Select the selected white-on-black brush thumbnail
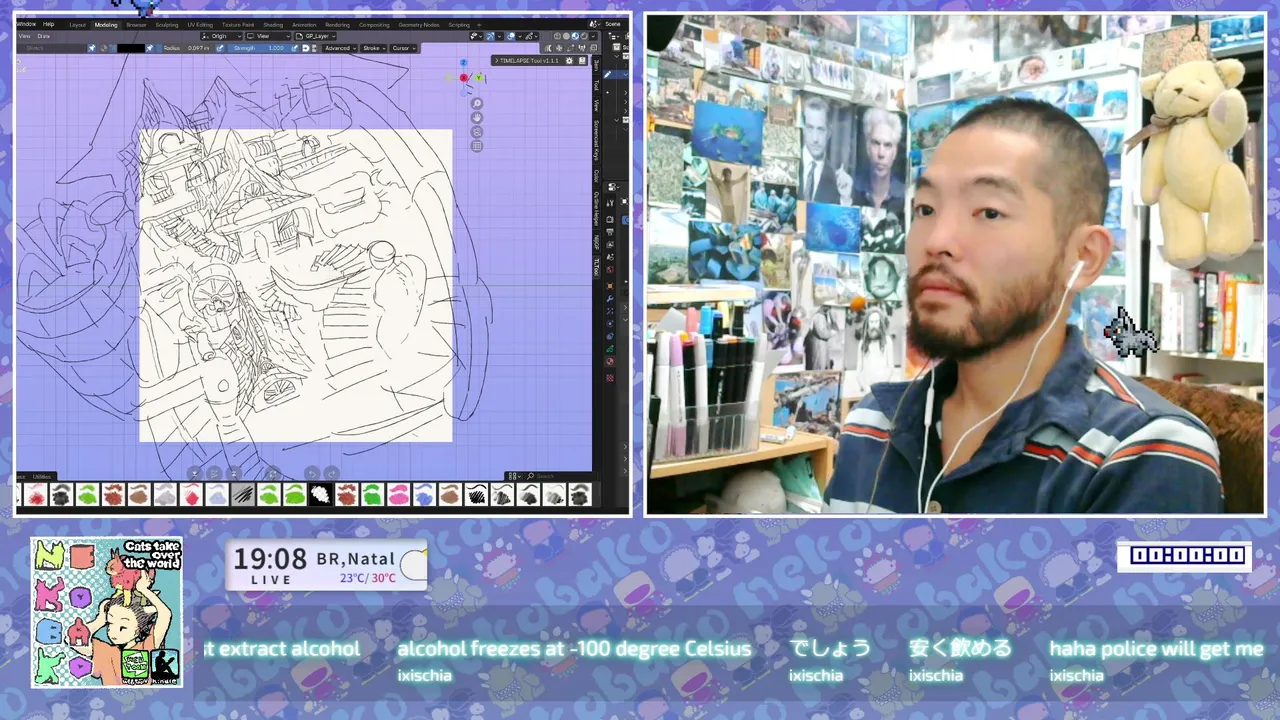This screenshot has width=1280, height=720. tap(320, 494)
